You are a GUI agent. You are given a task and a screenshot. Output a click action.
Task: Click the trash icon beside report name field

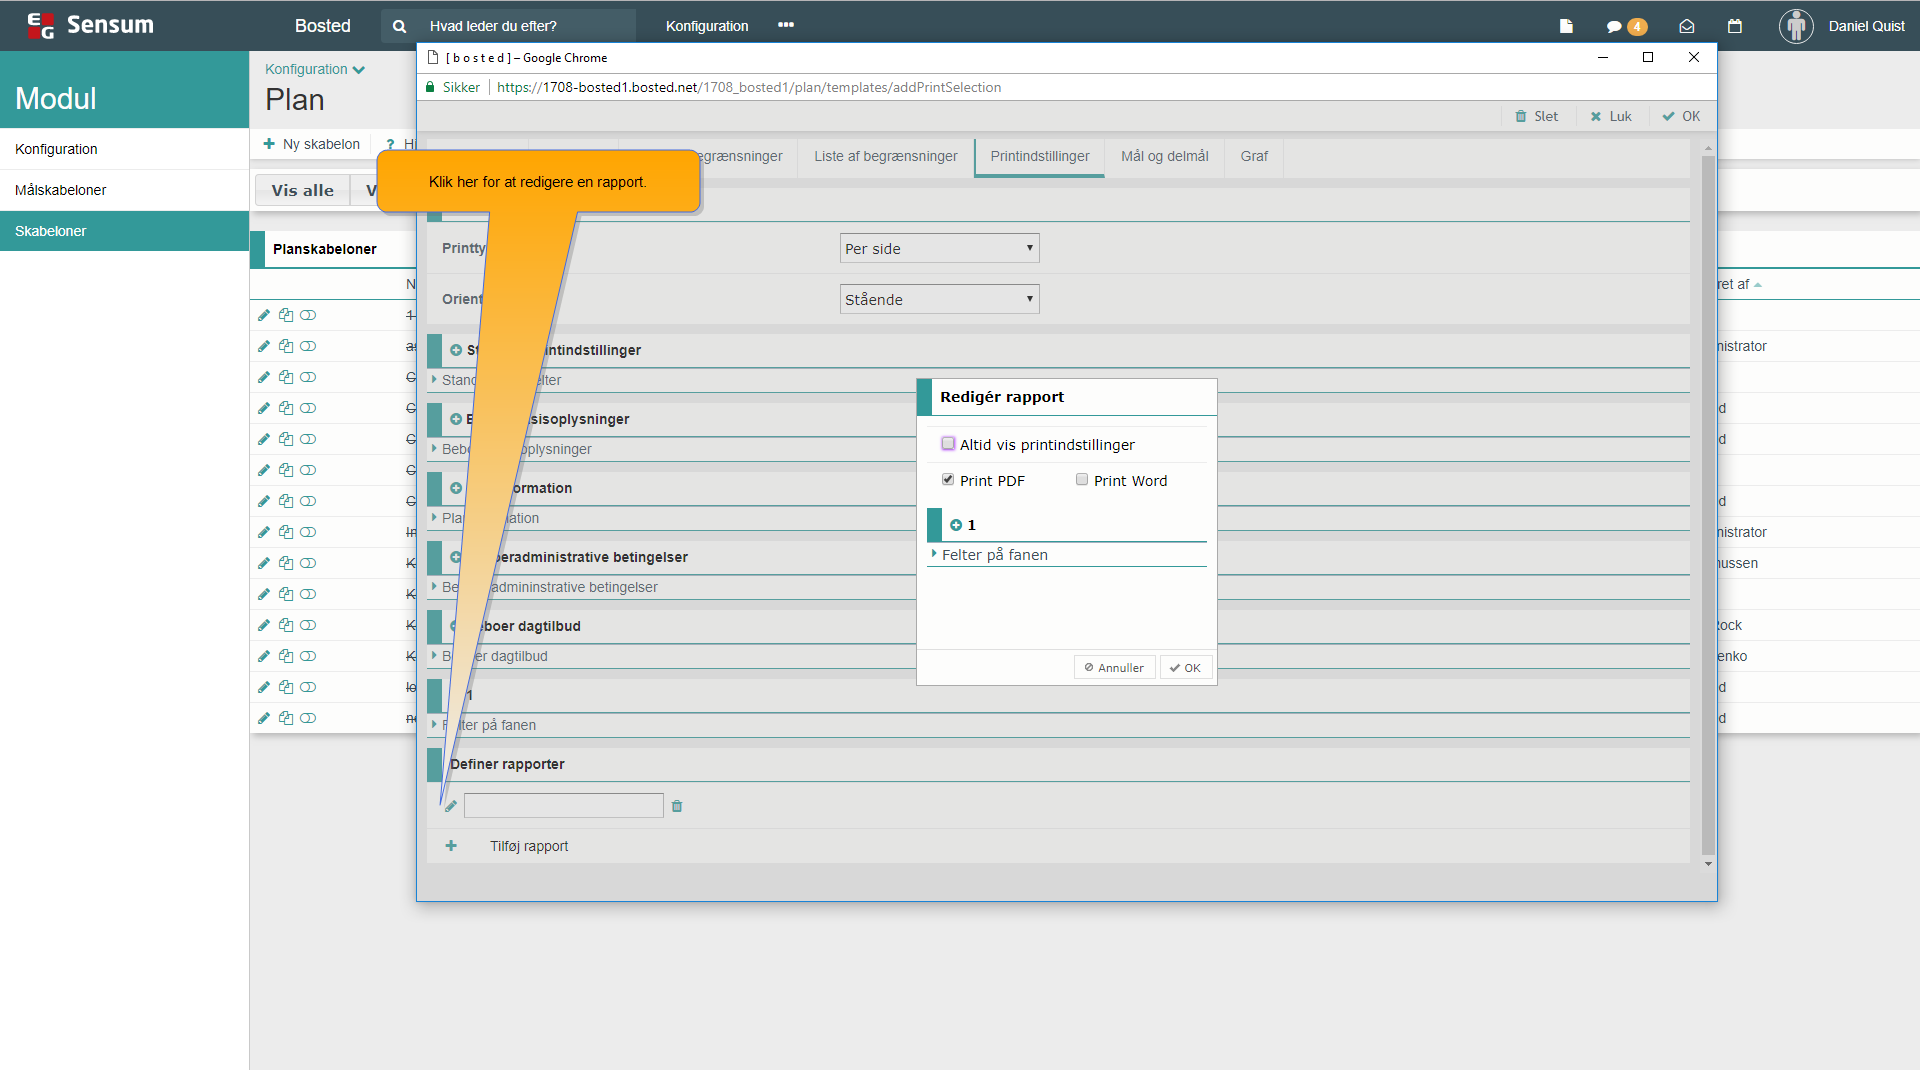pyautogui.click(x=677, y=806)
